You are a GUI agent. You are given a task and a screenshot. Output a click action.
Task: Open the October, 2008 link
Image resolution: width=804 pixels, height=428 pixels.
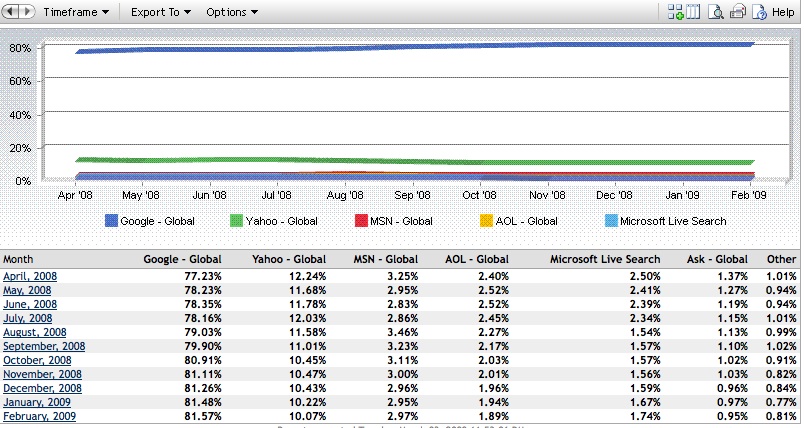pyautogui.click(x=37, y=360)
